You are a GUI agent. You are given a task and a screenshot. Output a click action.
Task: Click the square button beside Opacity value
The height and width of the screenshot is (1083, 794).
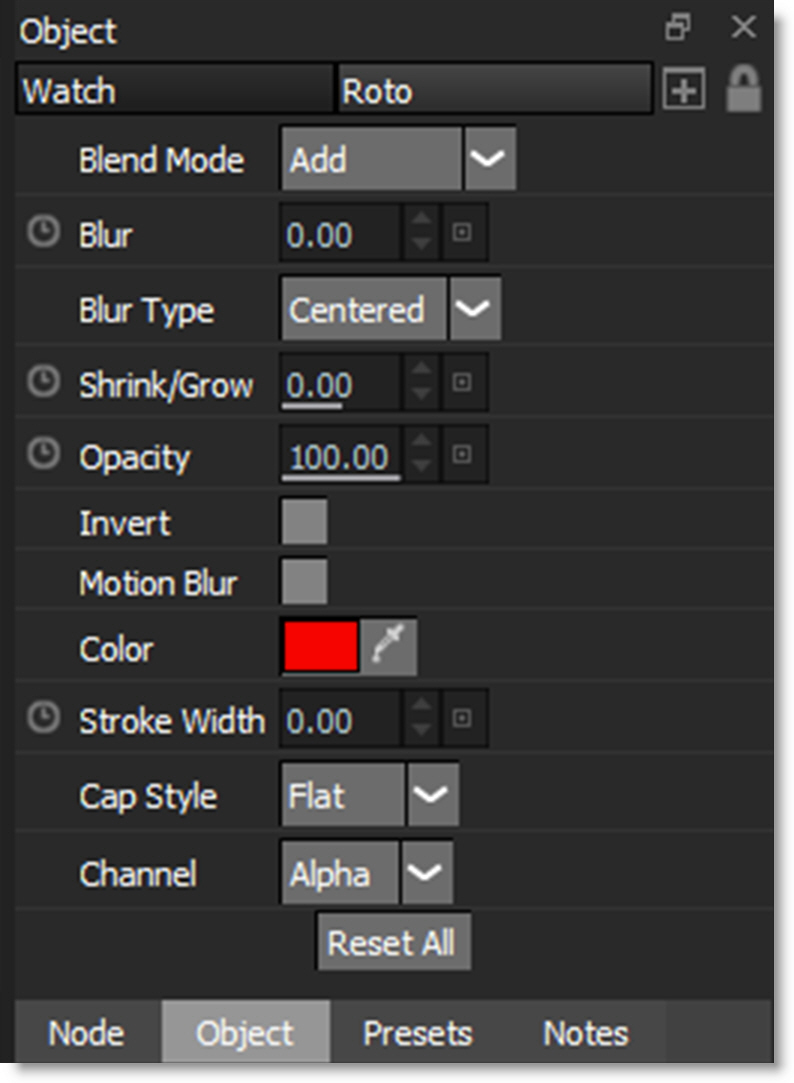[462, 456]
